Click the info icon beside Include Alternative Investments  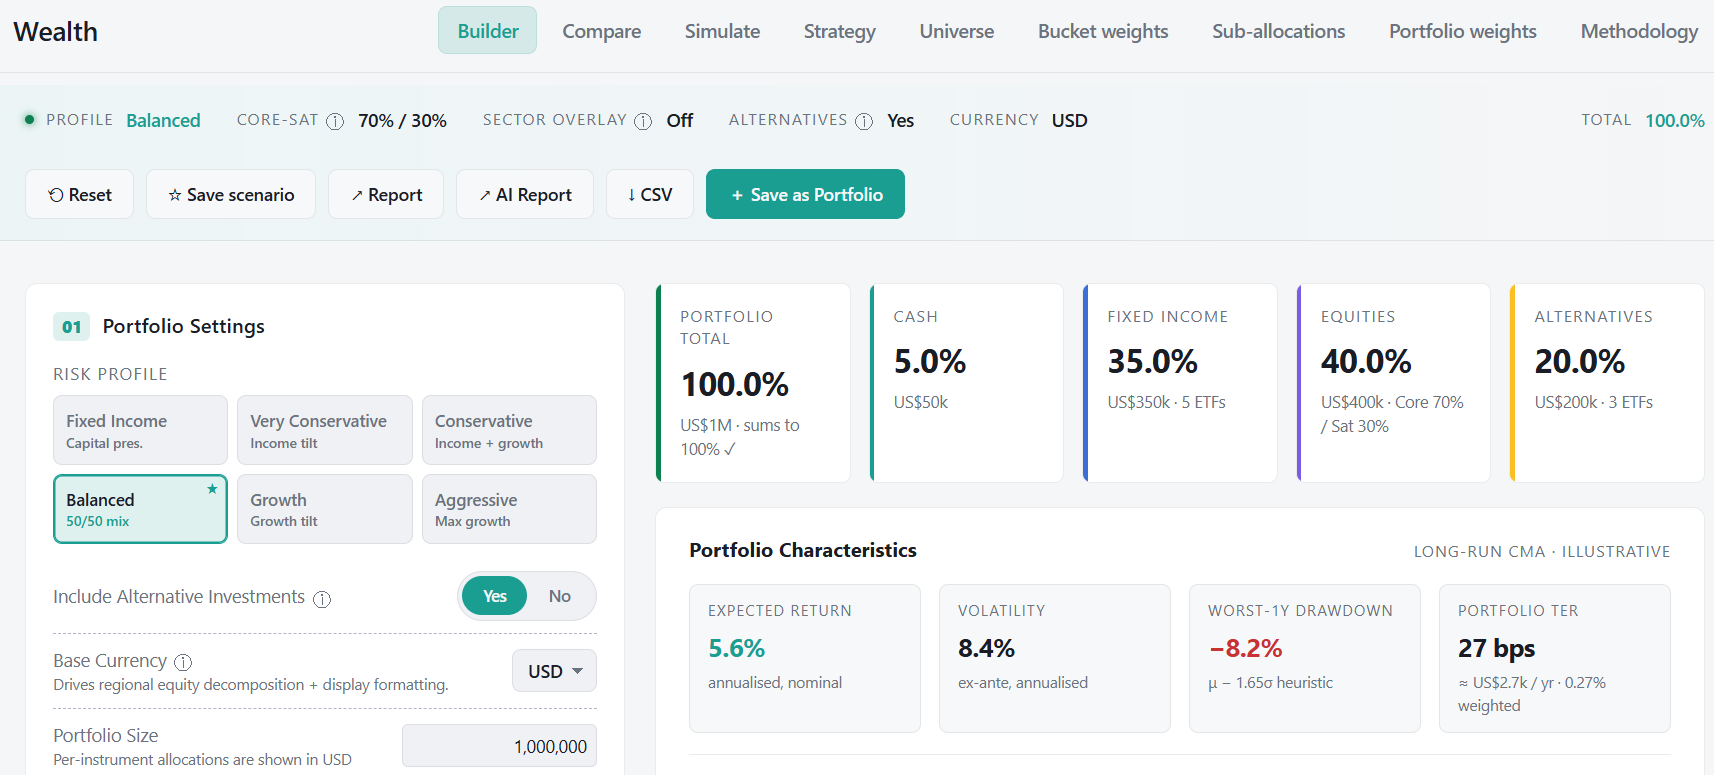(322, 599)
